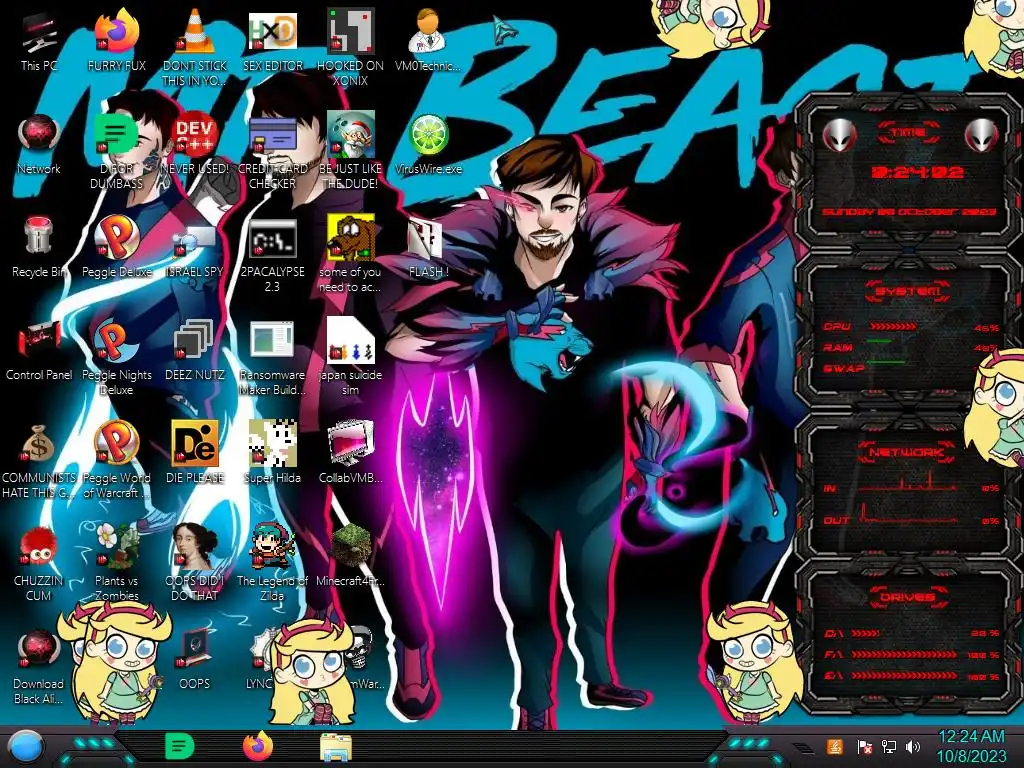Click the C:\ drive usage bar
Viewport: 1024px width, 768px height.
pos(865,633)
